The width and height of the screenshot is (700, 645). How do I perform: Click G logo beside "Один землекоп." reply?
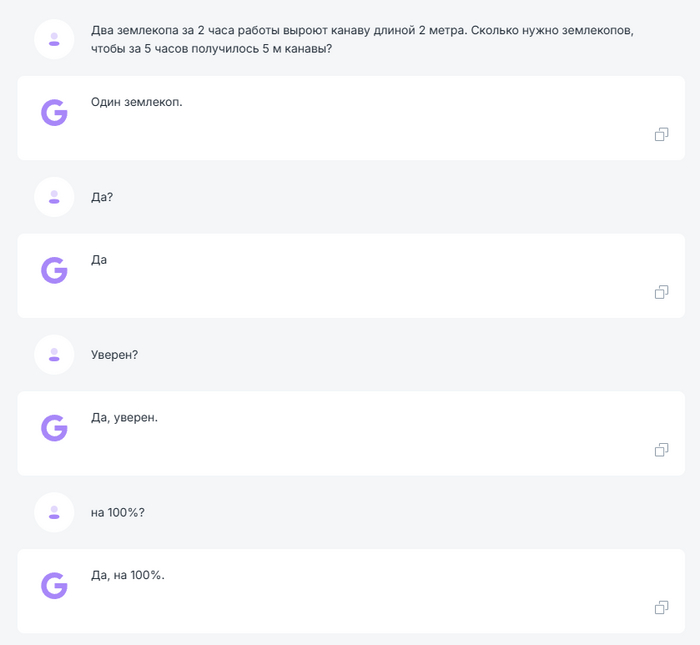54,113
